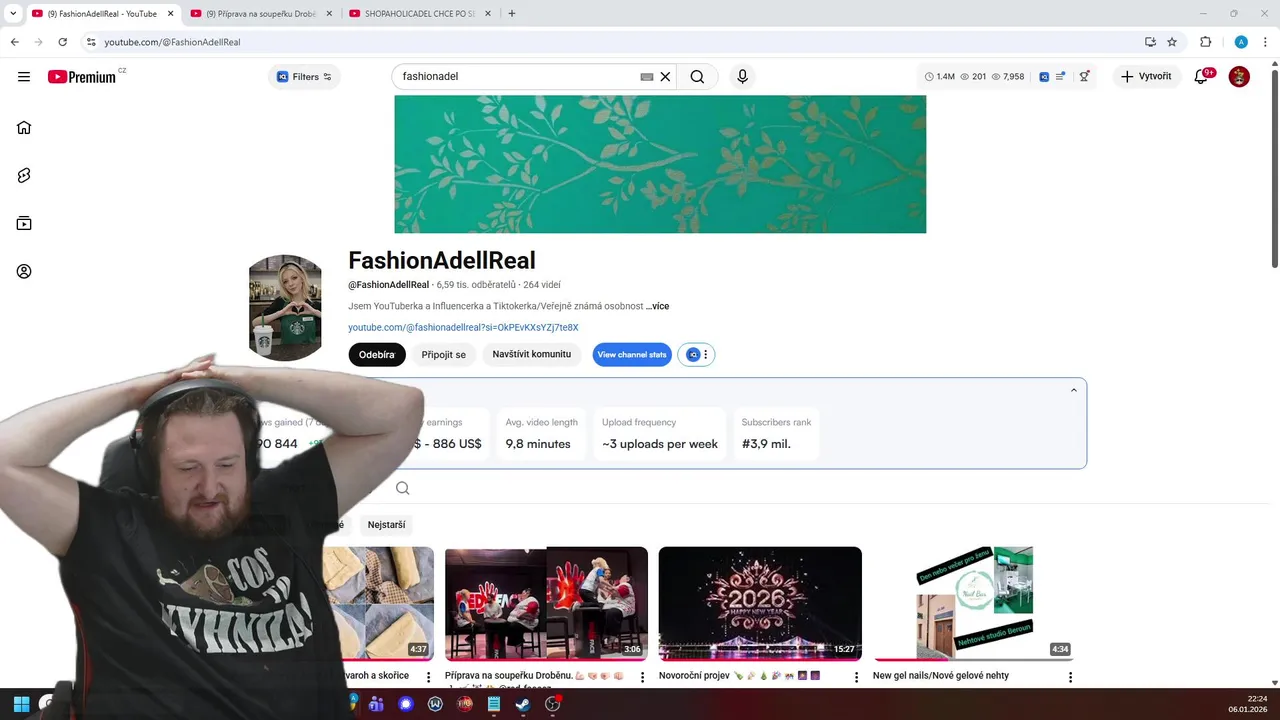1280x720 pixels.
Task: Open the Příprava na soupeřku video thumbnail
Action: pos(546,603)
